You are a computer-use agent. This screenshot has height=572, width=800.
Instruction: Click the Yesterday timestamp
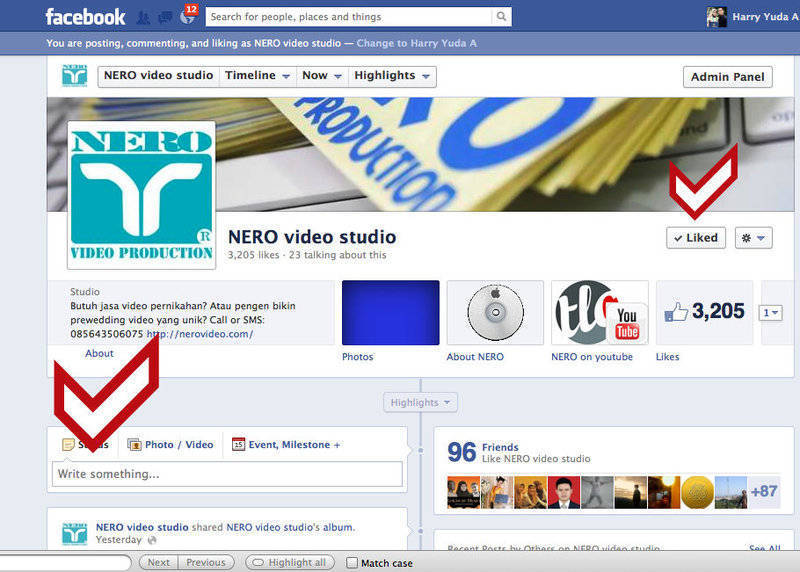pos(118,540)
